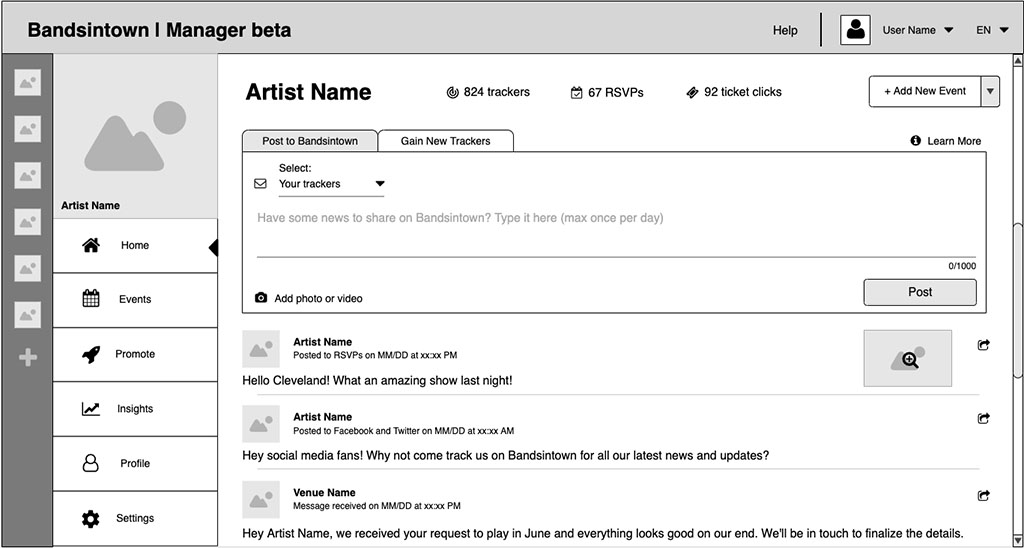Click the 92 ticket clicks stat
Screen dimensions: 1024x548
point(733,93)
